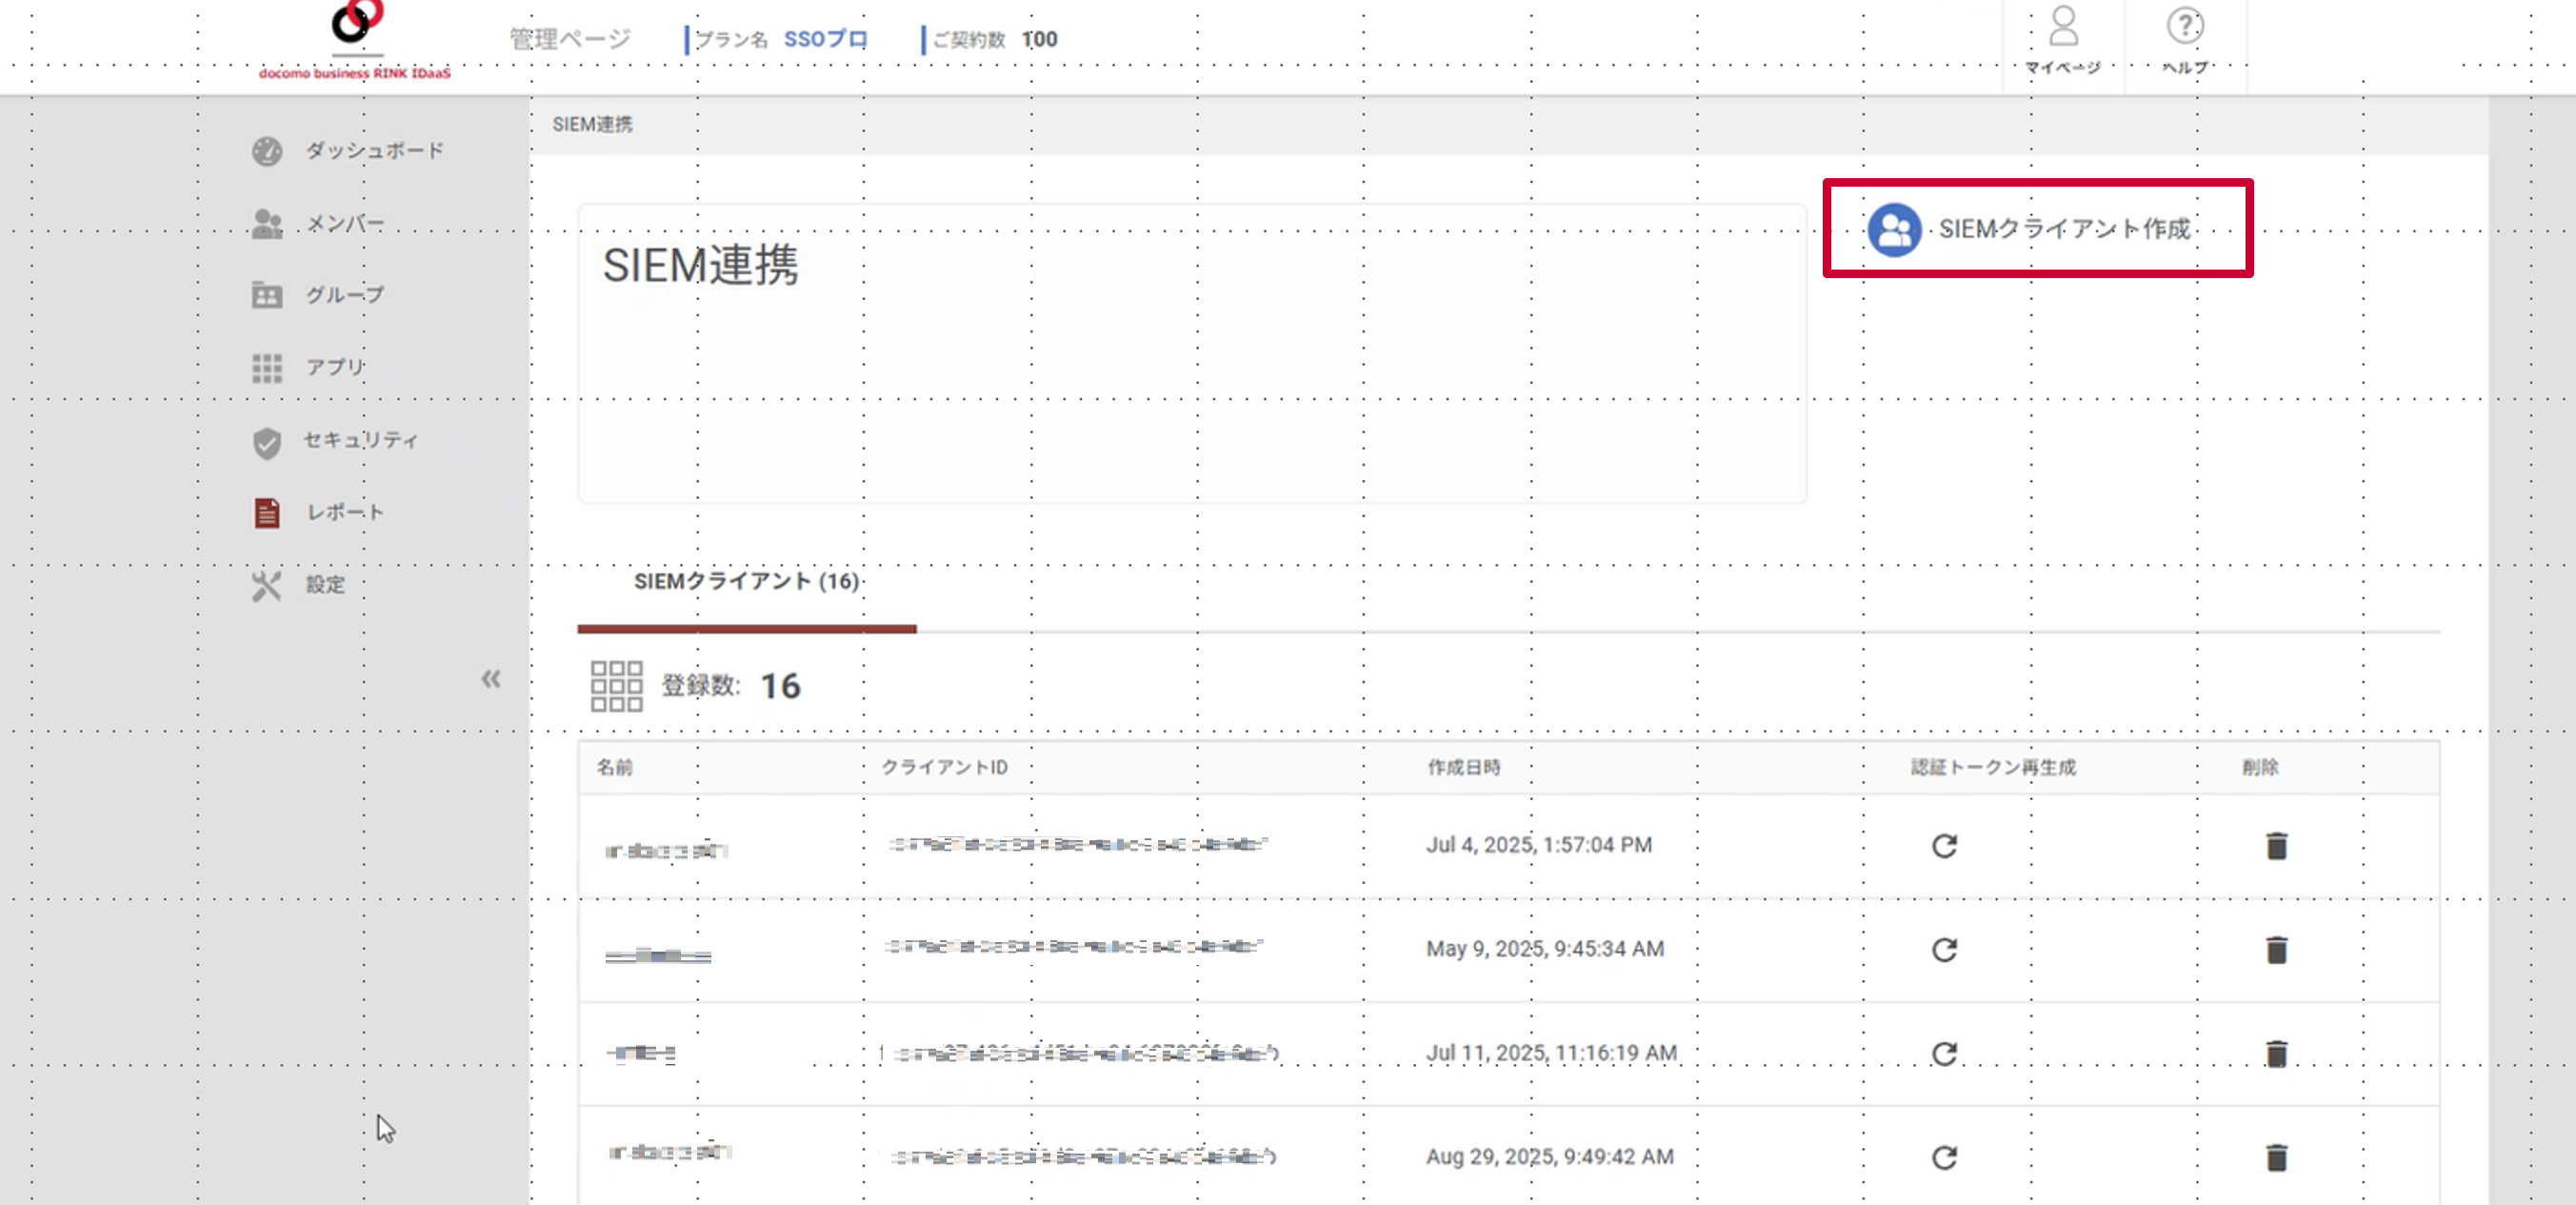This screenshot has width=2576, height=1205.
Task: Regenerate token for the Jul 4, 2025 client
Action: click(x=1942, y=845)
